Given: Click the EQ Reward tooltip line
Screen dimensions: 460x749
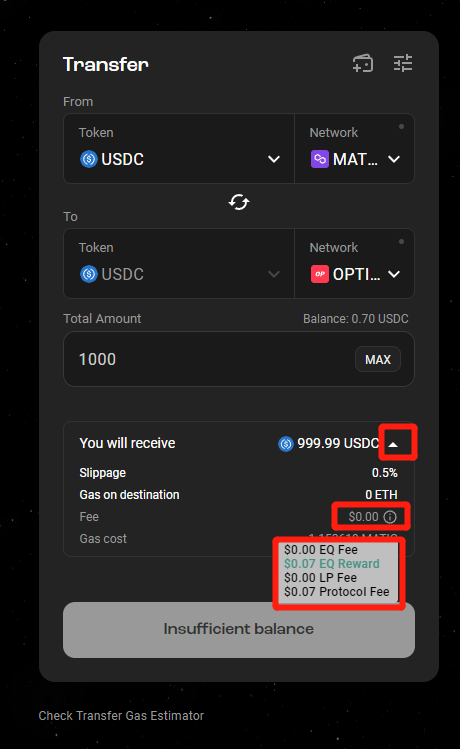Looking at the screenshot, I should click(332, 564).
